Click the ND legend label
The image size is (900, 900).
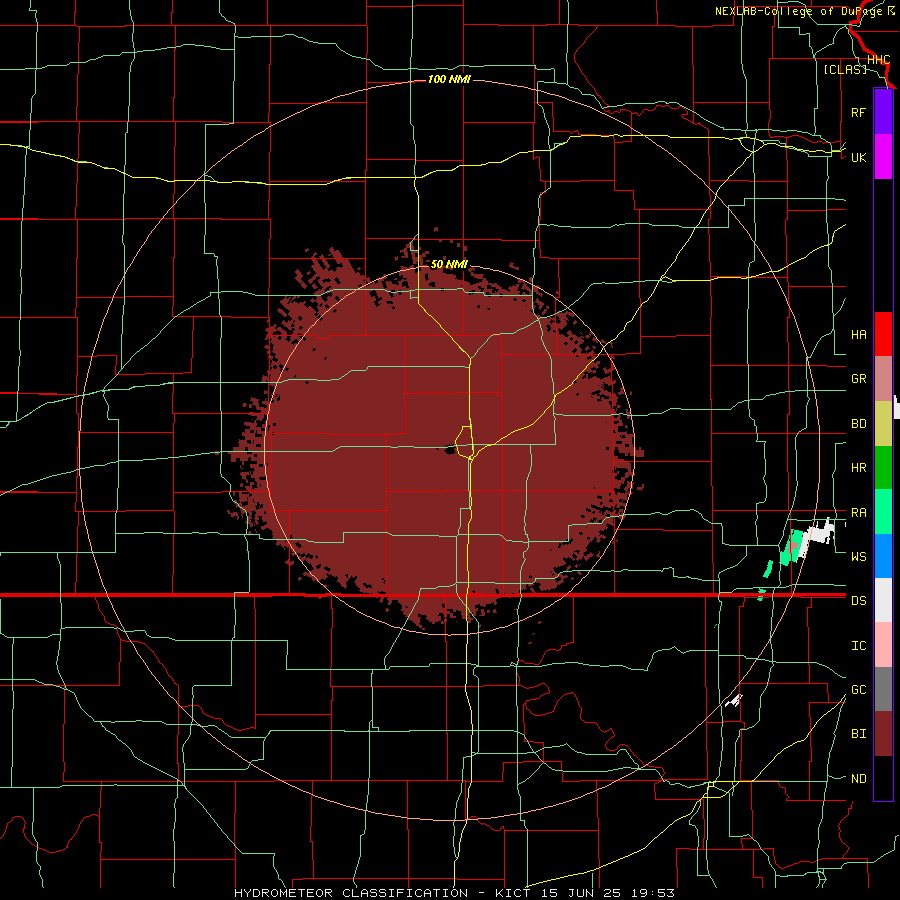(x=858, y=779)
